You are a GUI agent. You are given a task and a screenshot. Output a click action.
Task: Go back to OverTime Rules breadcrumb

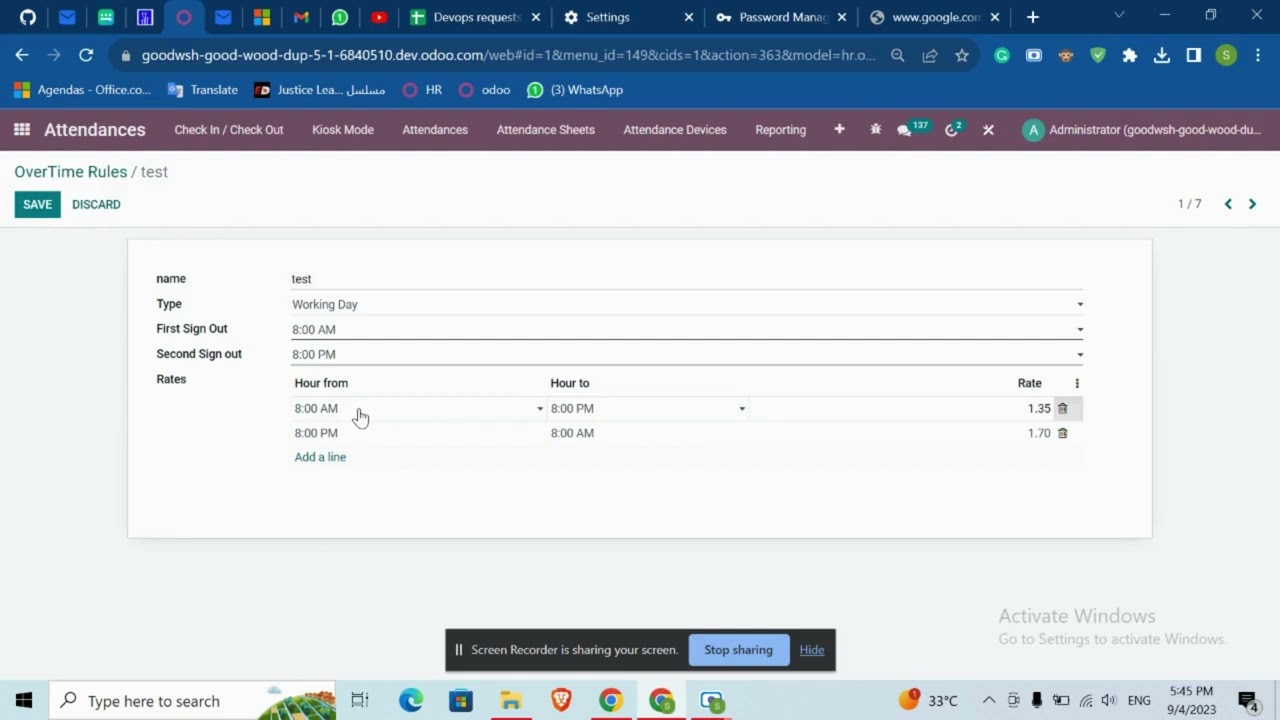(71, 172)
